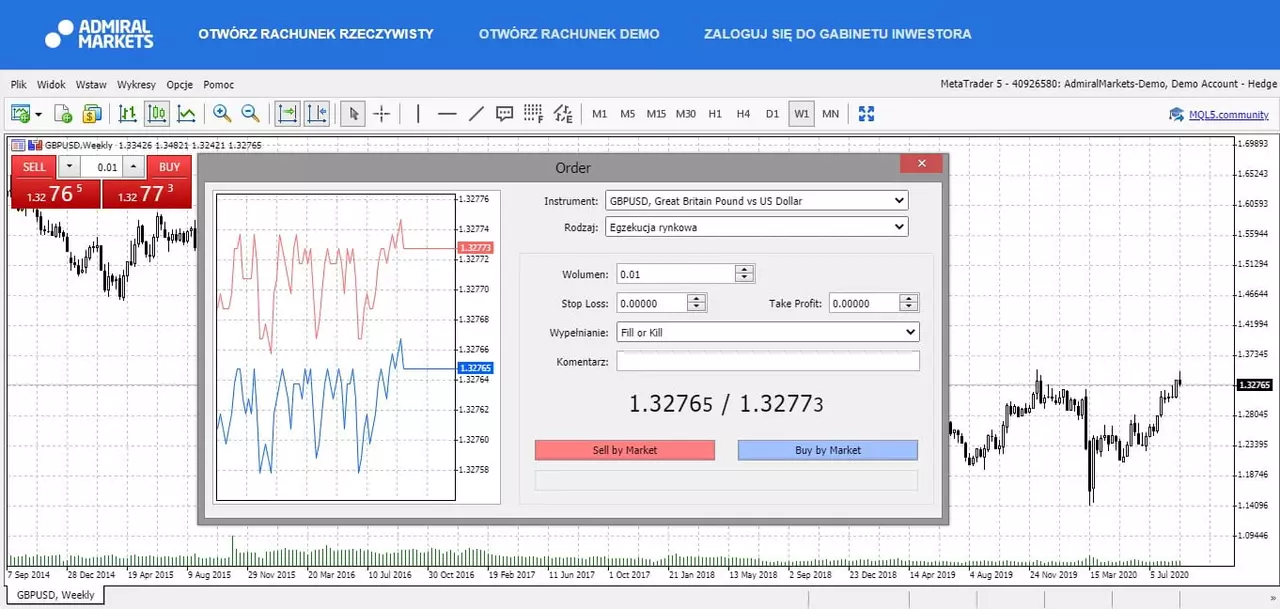The height and width of the screenshot is (609, 1280).
Task: Click the Stop Loss input field
Action: (x=652, y=303)
